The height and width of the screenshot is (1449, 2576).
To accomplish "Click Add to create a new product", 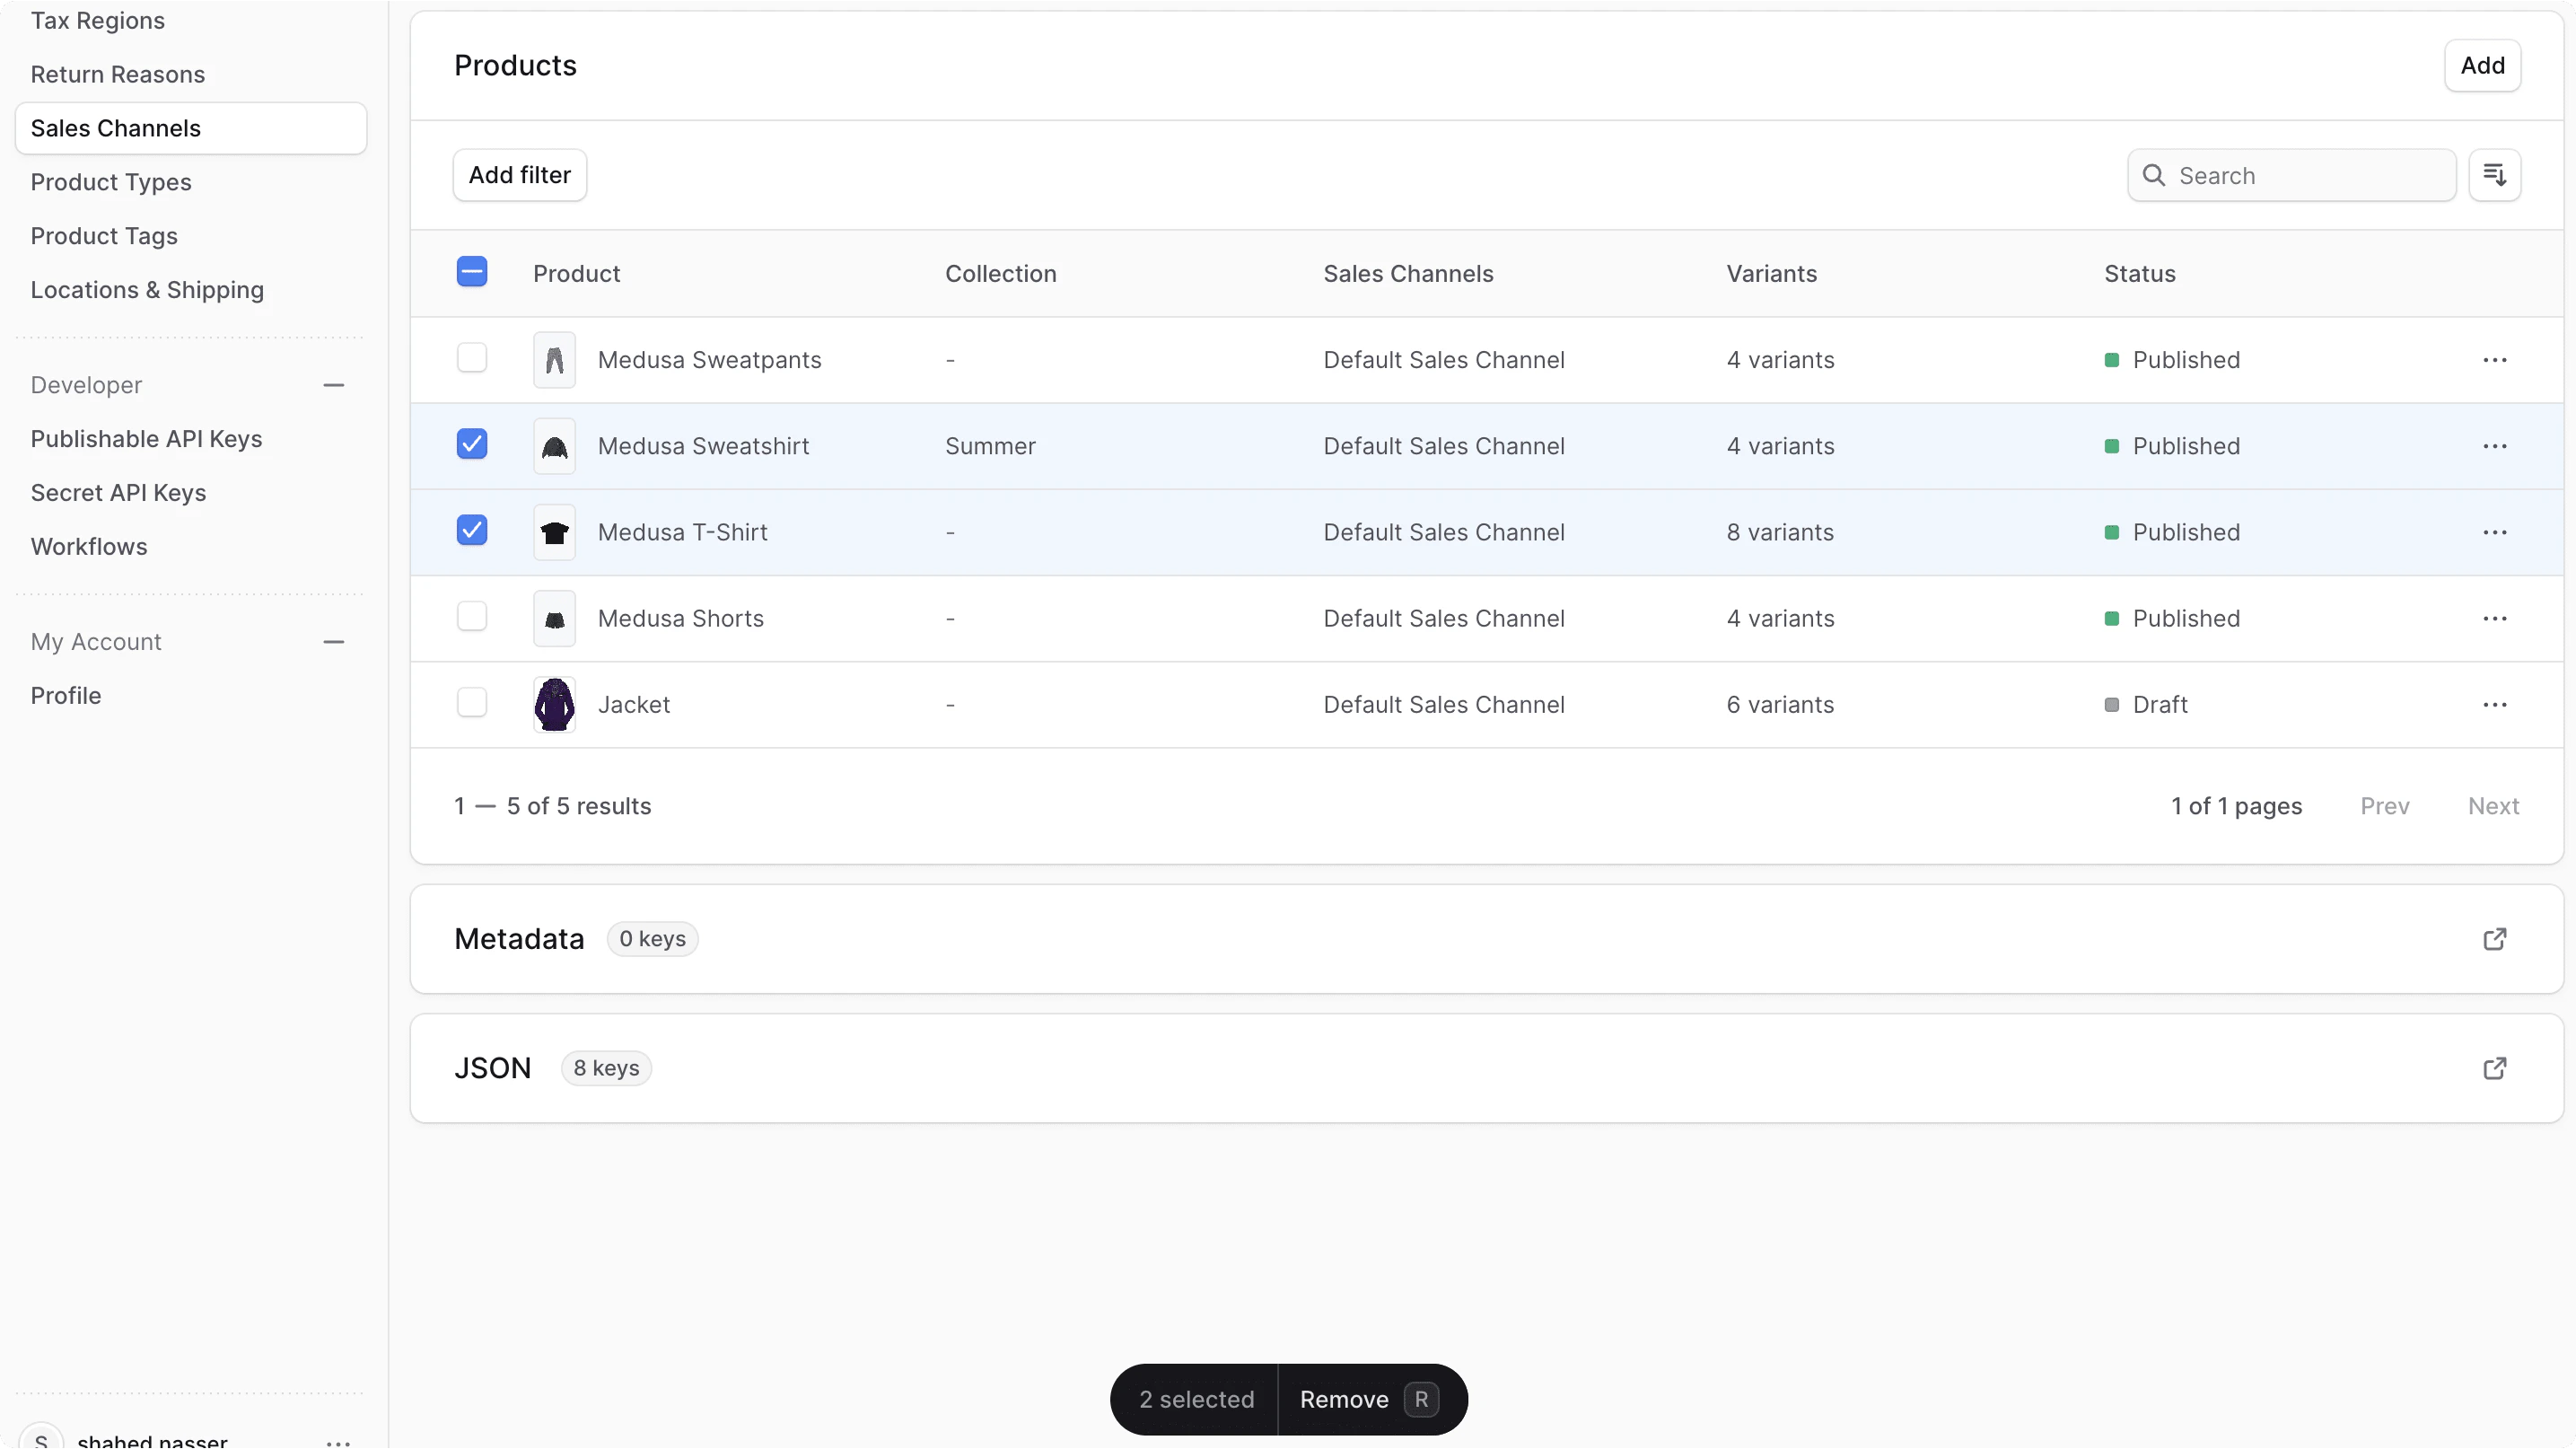I will (x=2483, y=65).
